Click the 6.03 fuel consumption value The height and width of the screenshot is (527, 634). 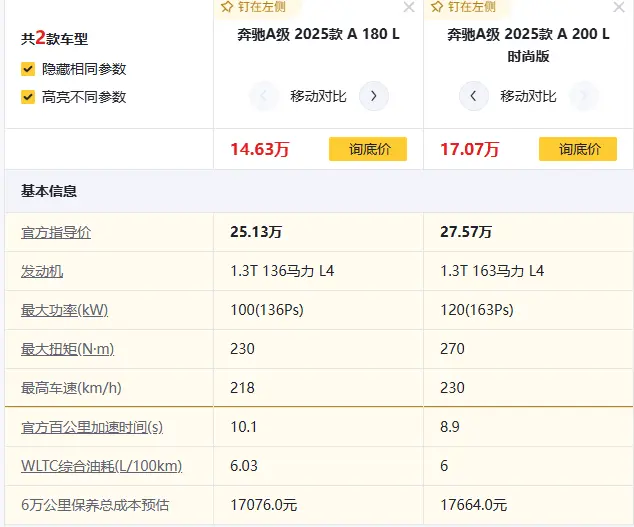click(244, 466)
